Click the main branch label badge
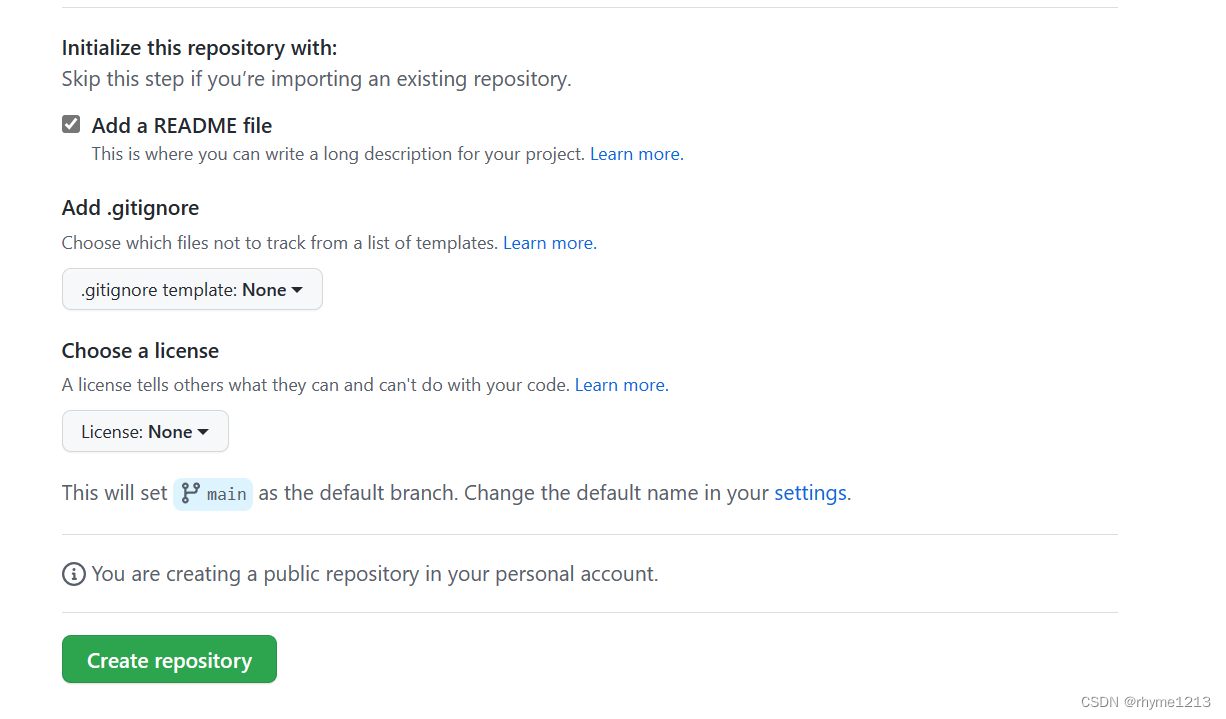 tap(213, 494)
